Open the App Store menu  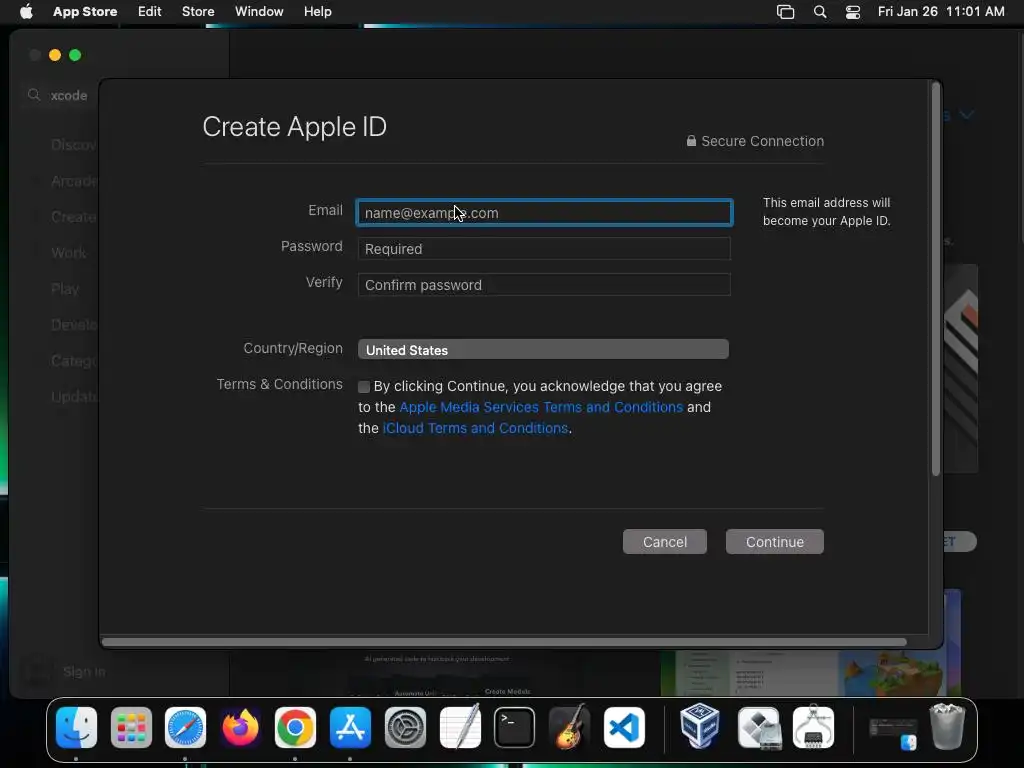coord(85,12)
